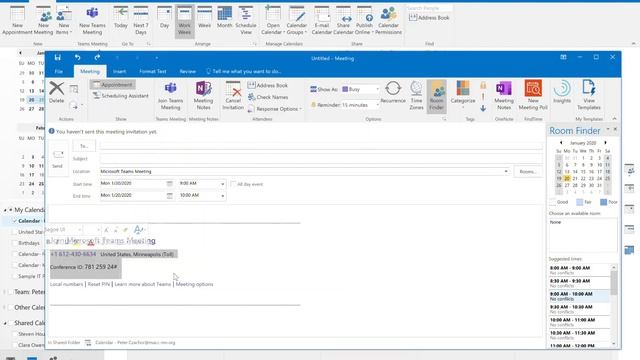
Task: Collapse the My Calendars group
Action: [x=5, y=210]
